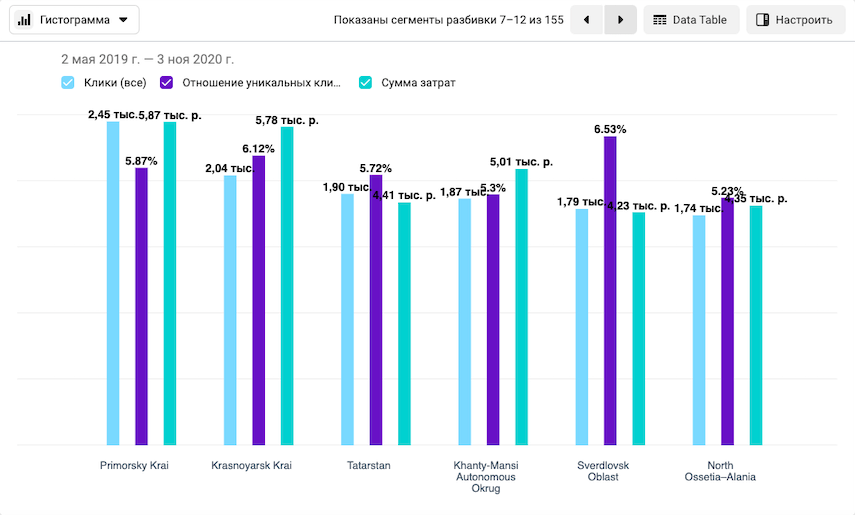The height and width of the screenshot is (515, 855).
Task: Click the 6.12% value label
Action: point(258,149)
